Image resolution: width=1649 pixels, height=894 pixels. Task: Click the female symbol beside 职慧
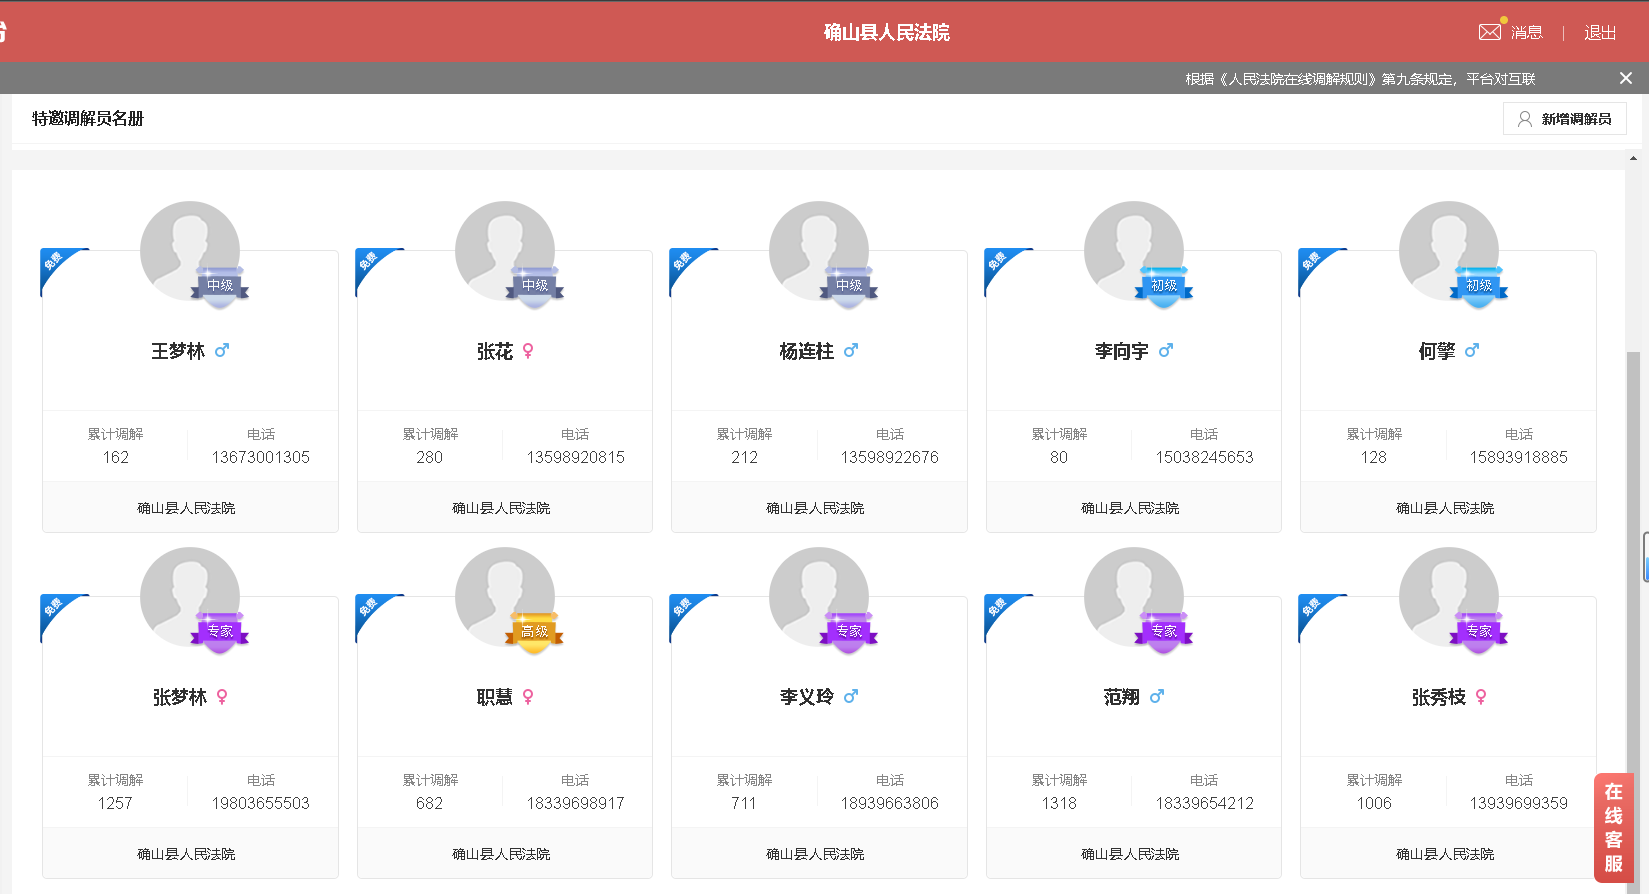point(528,697)
